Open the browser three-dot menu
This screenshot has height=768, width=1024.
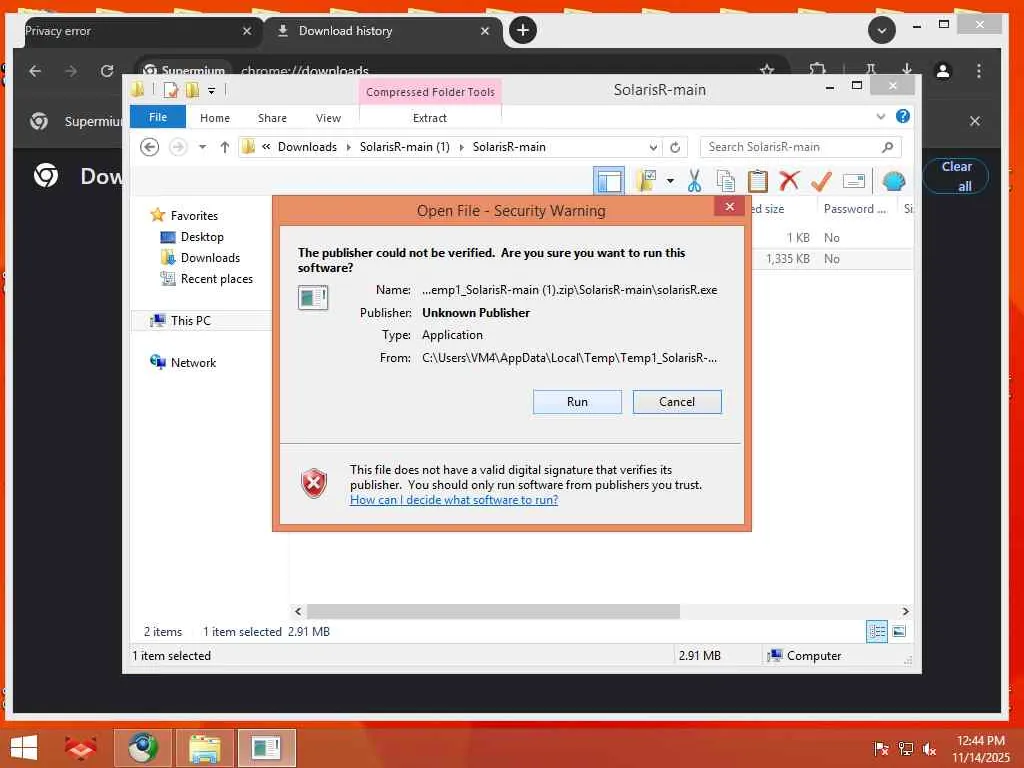click(978, 71)
